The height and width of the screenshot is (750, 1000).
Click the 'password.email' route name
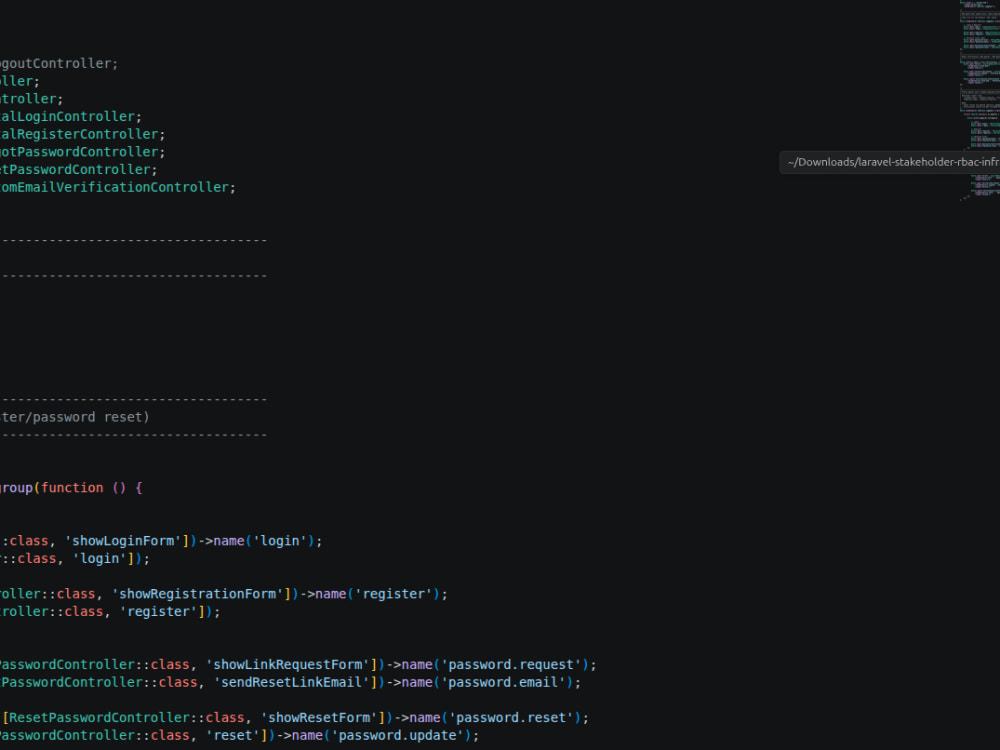[x=503, y=682]
